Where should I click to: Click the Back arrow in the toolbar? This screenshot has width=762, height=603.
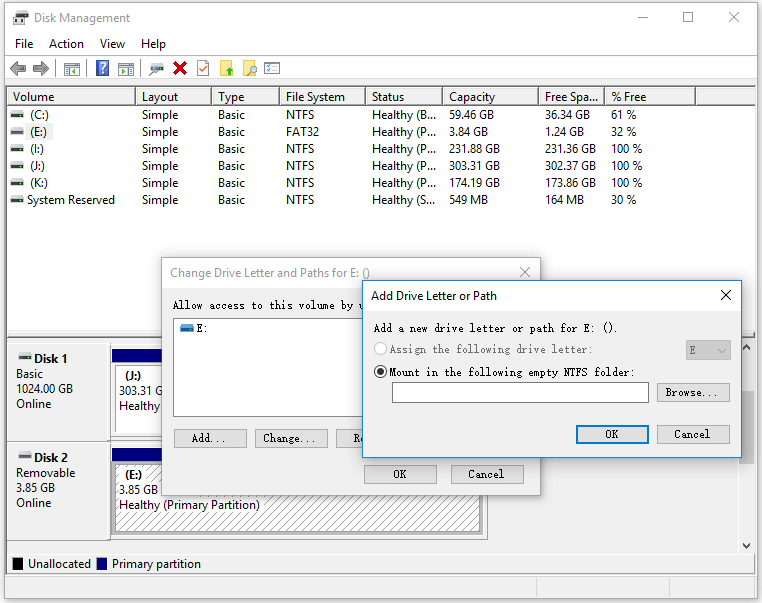click(18, 68)
